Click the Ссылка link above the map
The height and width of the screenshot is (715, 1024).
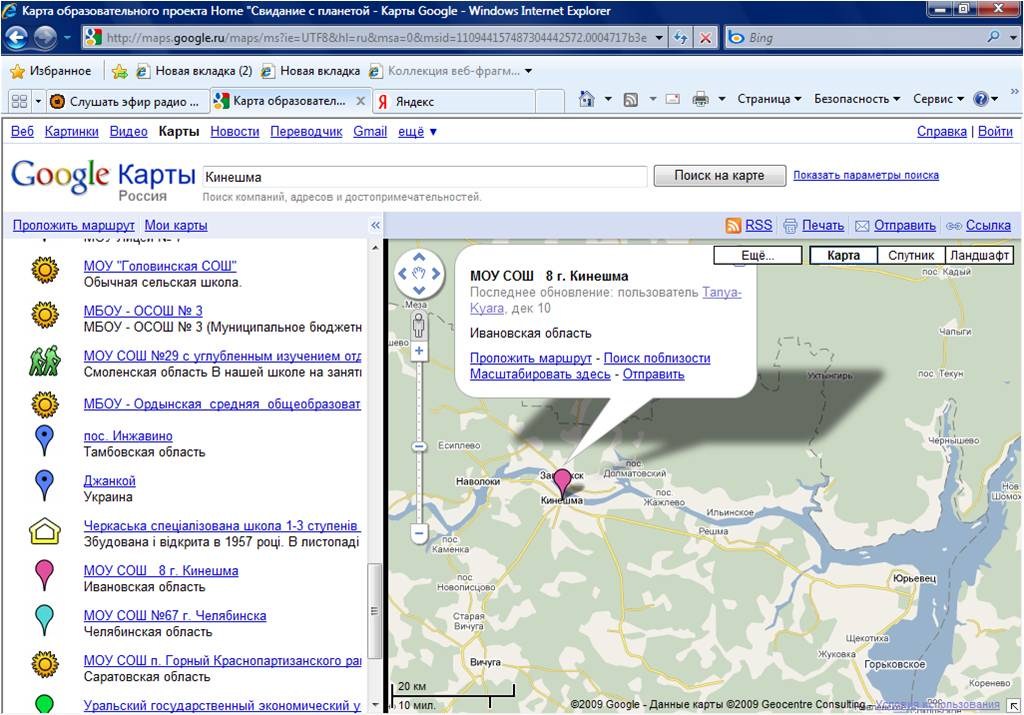coord(988,225)
